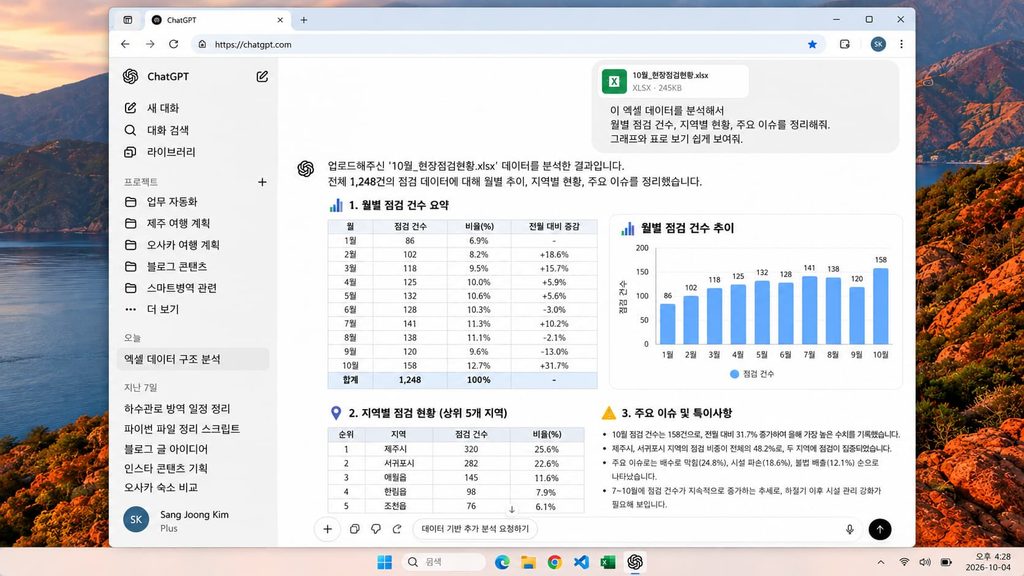This screenshot has width=1024, height=576.
Task: Add a new project with the plus icon
Action: click(x=262, y=182)
